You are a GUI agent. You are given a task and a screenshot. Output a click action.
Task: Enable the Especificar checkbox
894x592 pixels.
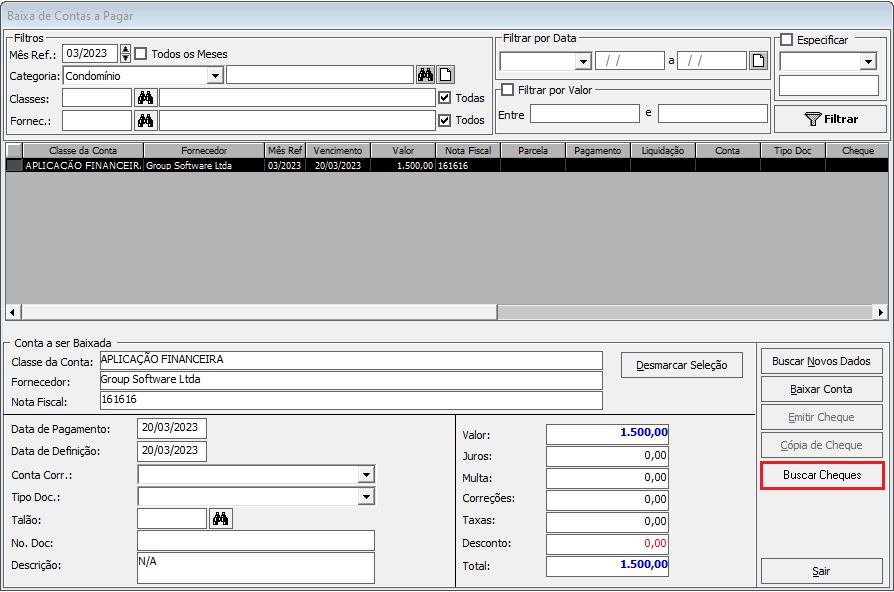point(787,40)
